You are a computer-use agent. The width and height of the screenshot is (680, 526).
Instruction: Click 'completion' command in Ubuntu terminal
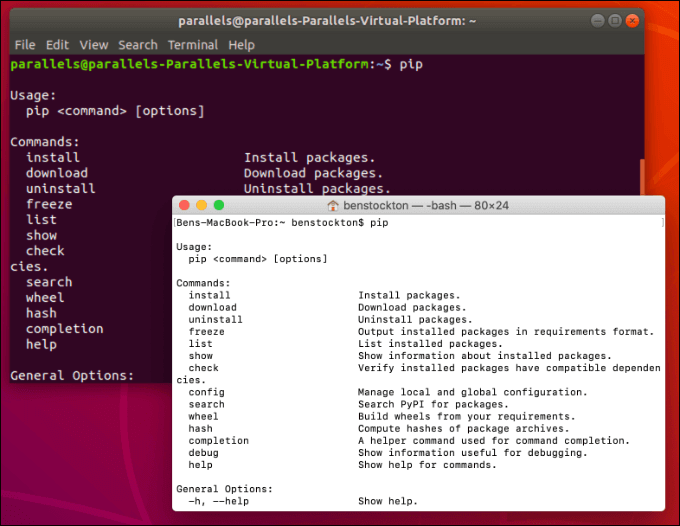[65, 329]
